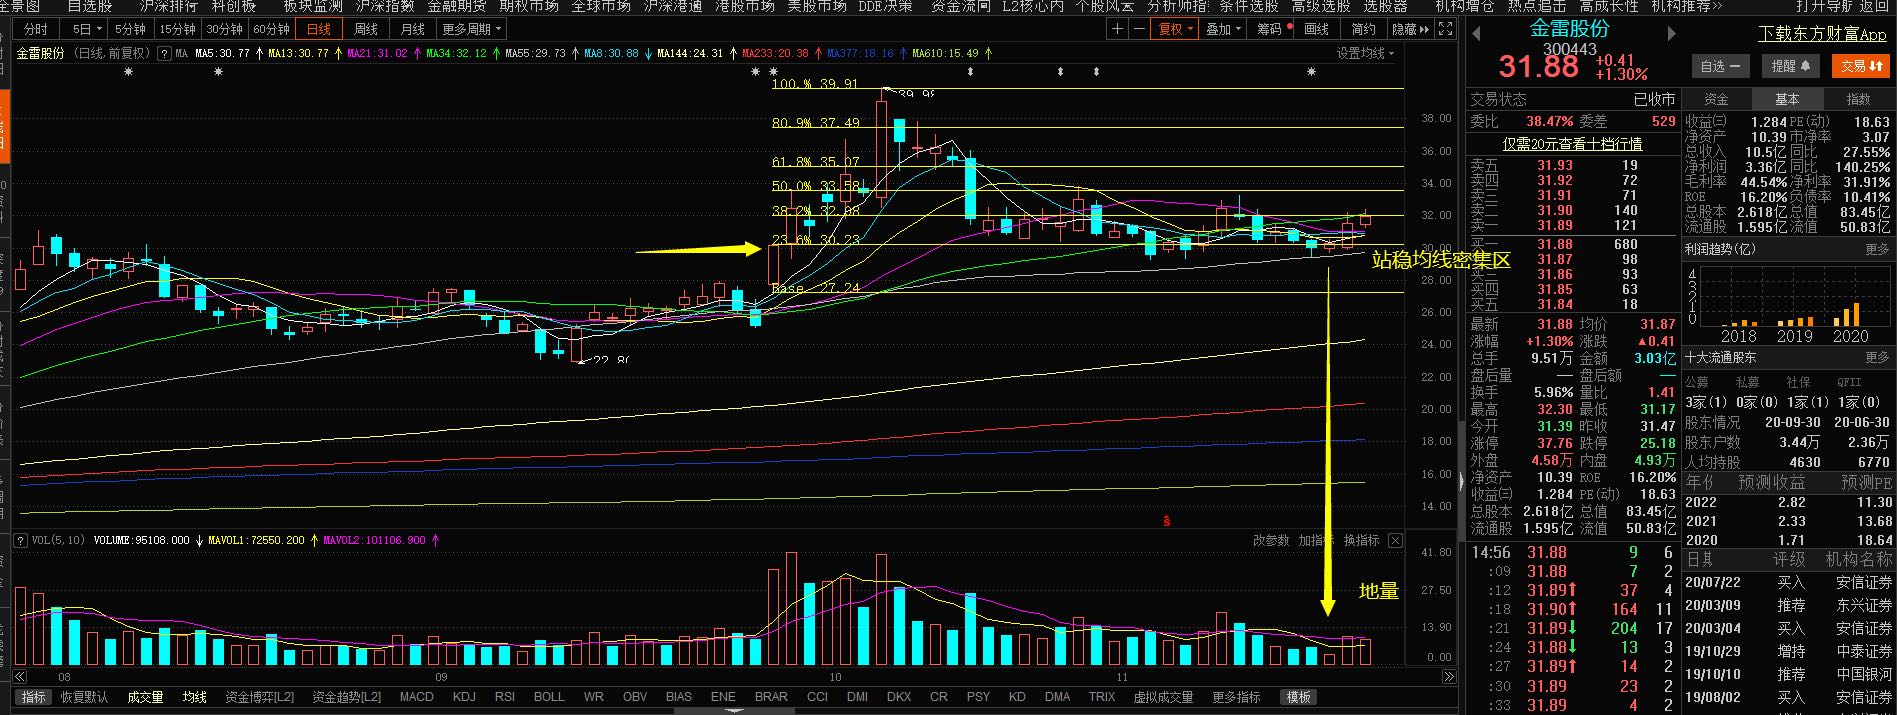
Task: Toggle fullscreen chart icon
Action: 1445,29
